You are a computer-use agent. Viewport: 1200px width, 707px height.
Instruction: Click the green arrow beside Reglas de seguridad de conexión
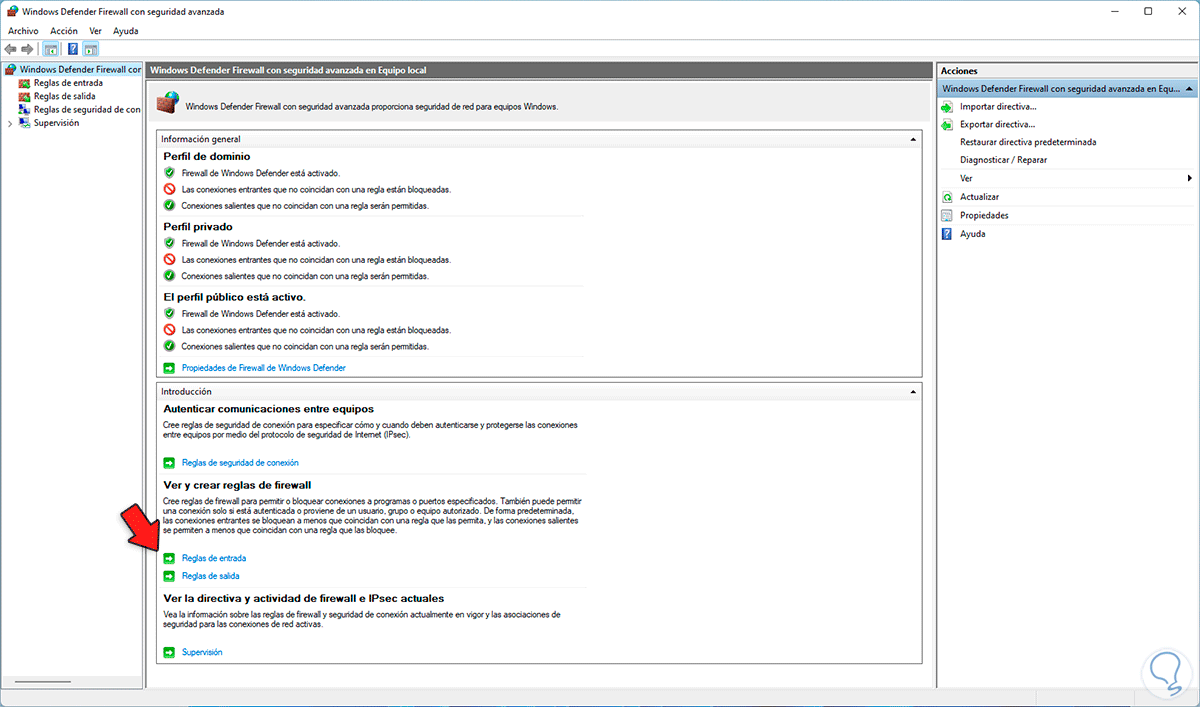169,463
